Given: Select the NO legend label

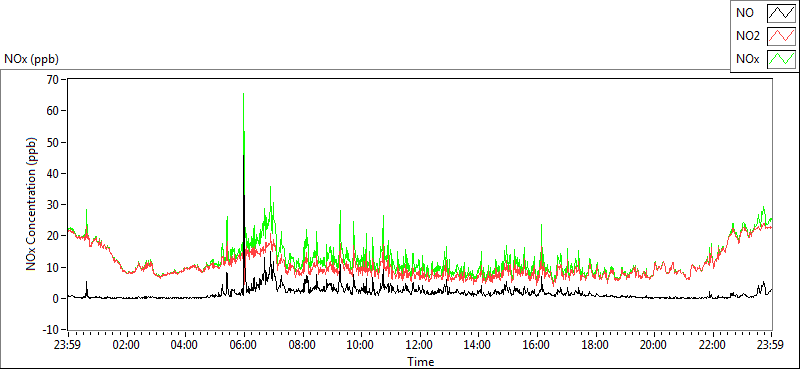Looking at the screenshot, I should point(745,13).
